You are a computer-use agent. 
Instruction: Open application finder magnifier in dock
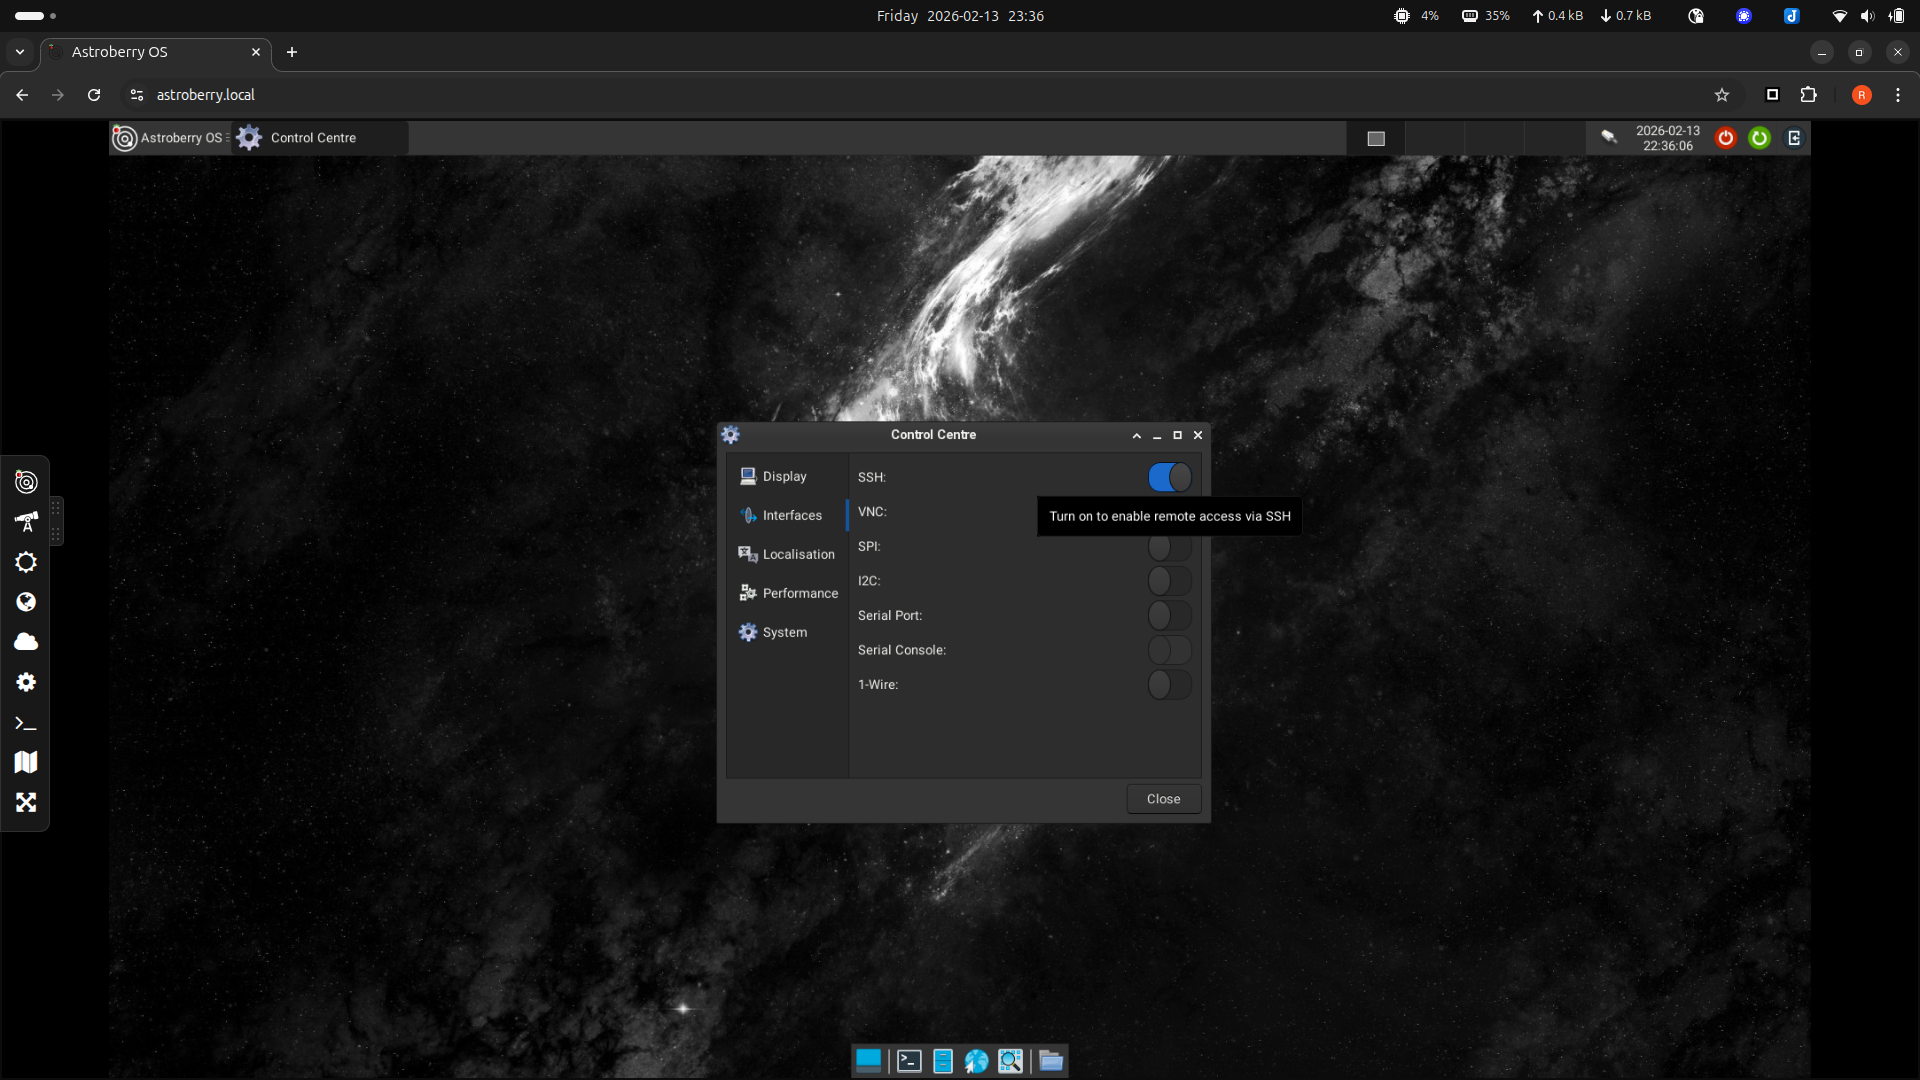(x=1010, y=1061)
